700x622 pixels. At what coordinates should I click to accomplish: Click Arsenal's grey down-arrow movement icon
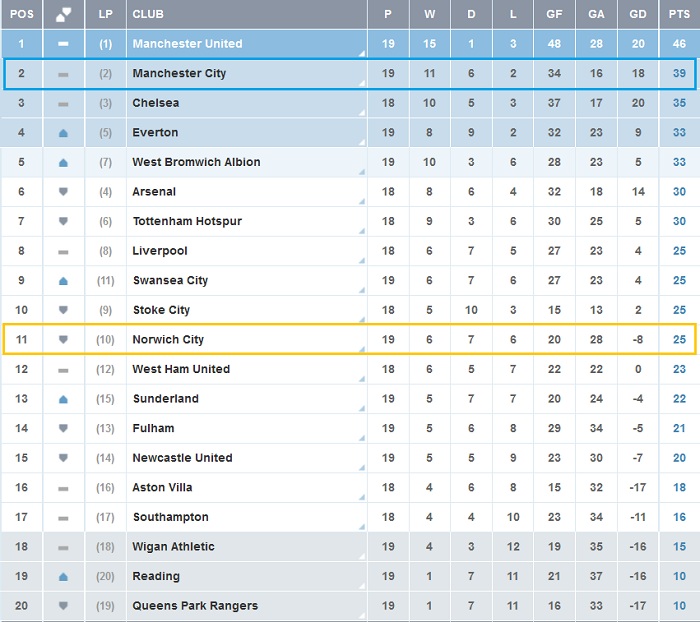tap(63, 192)
